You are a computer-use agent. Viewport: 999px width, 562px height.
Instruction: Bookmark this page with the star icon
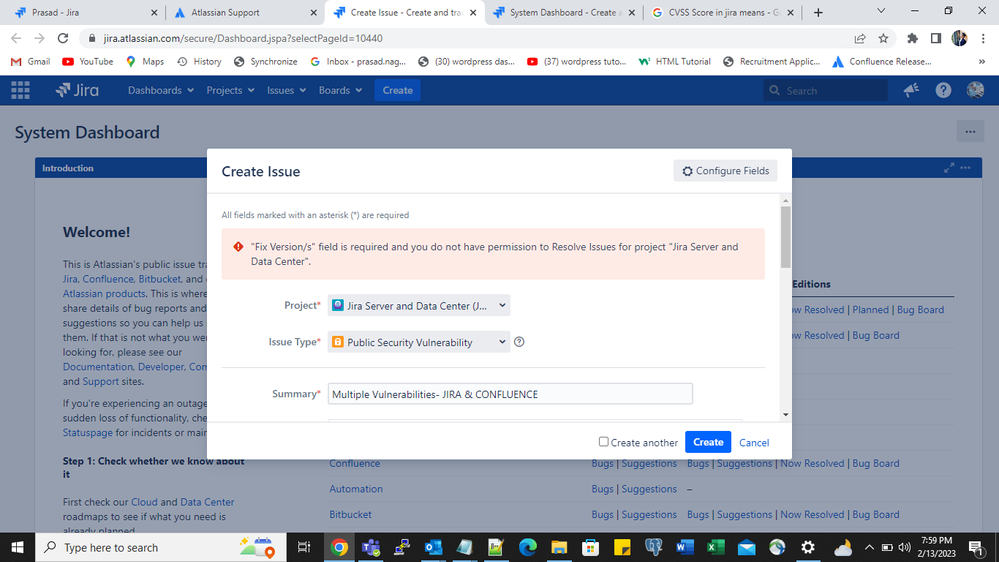point(883,38)
